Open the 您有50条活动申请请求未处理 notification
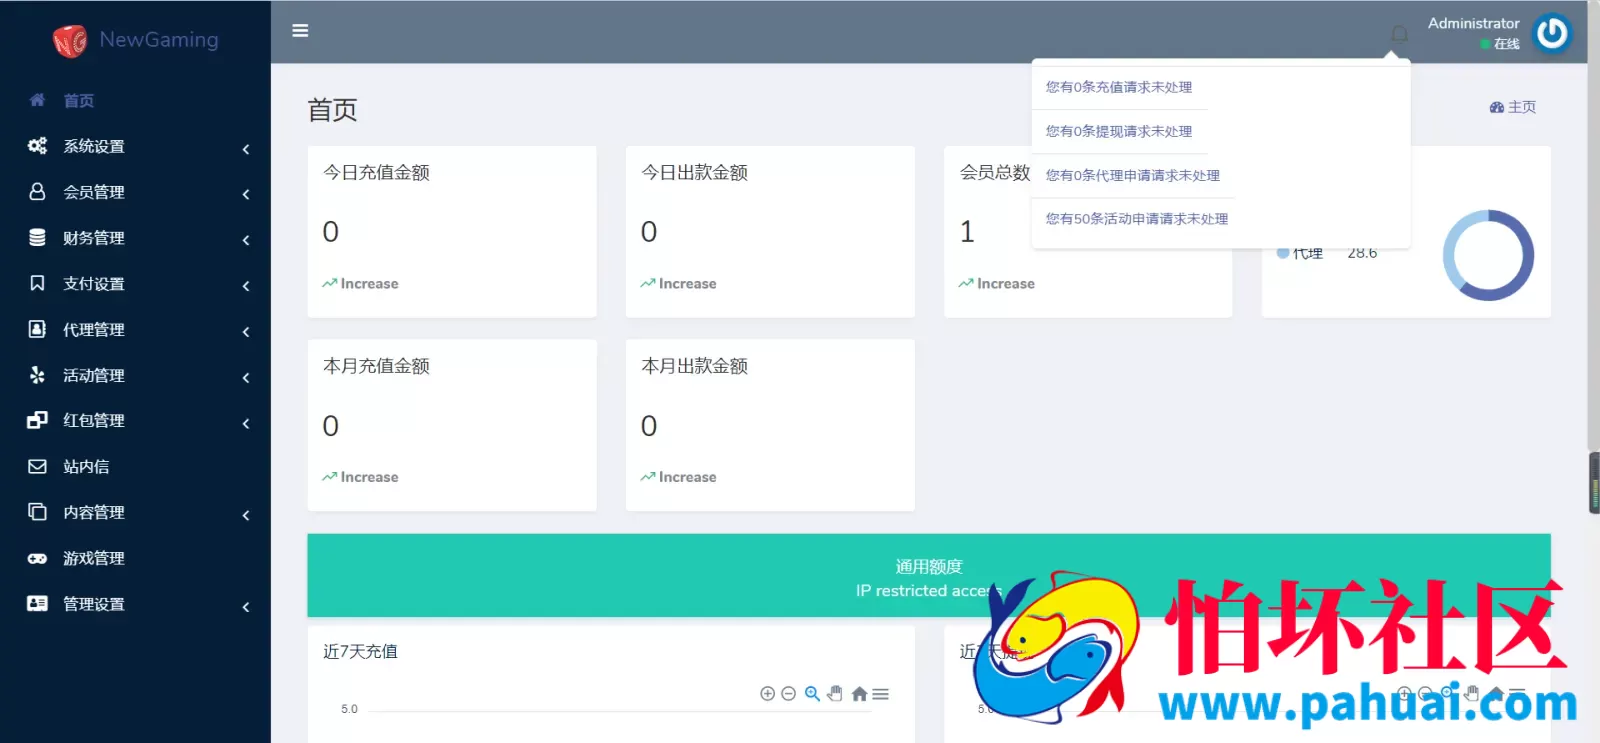The image size is (1600, 743). 1137,219
